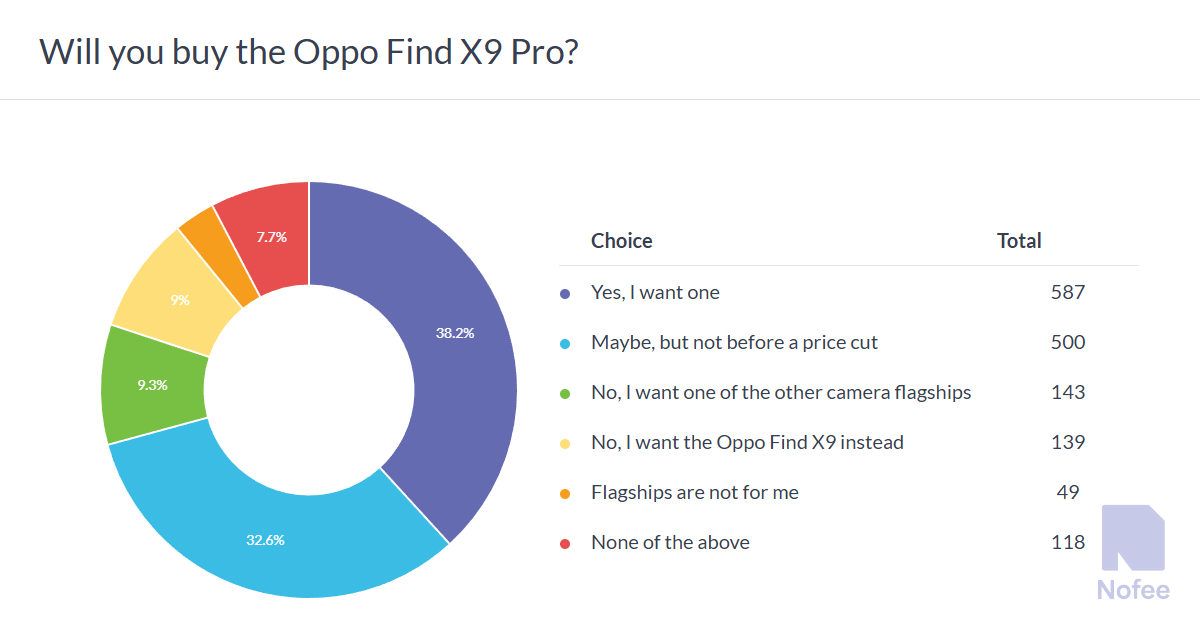Click the green legend dot for other flagships
This screenshot has width=1200, height=630.
565,394
